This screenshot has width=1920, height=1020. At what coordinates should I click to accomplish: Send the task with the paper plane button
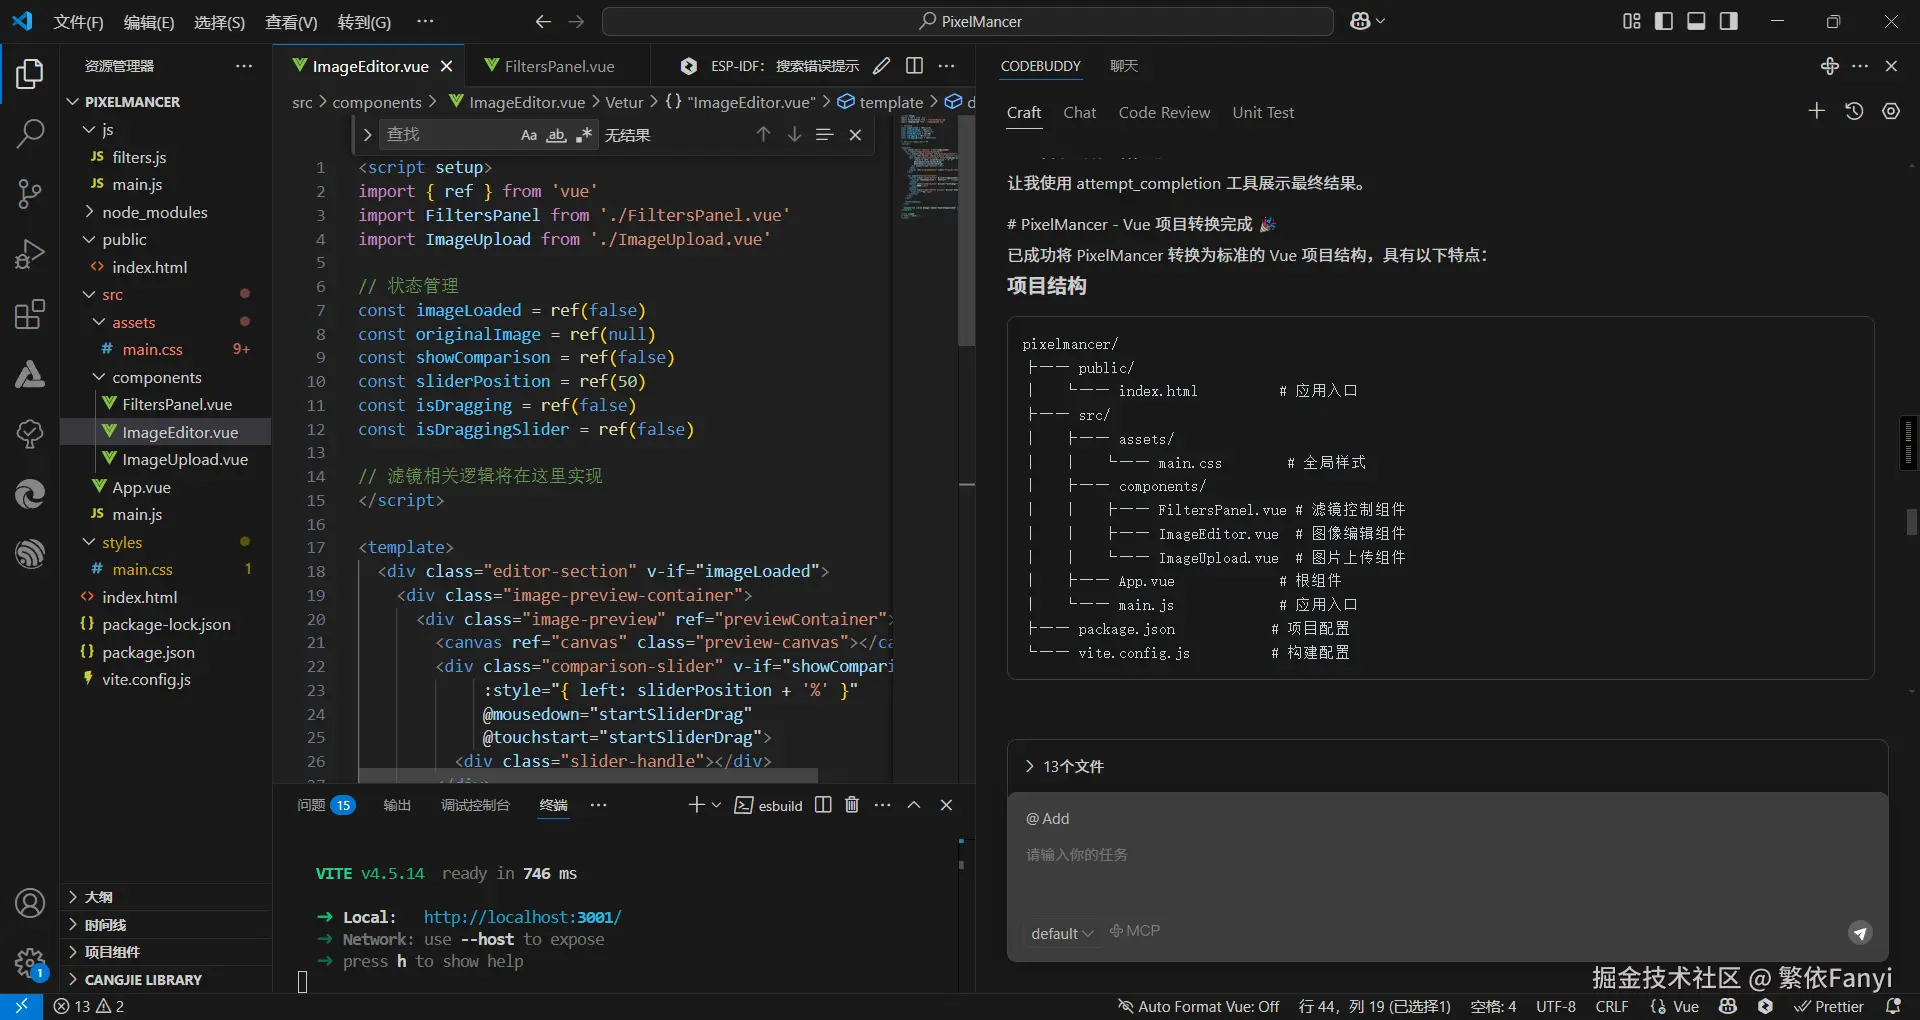[x=1859, y=933]
